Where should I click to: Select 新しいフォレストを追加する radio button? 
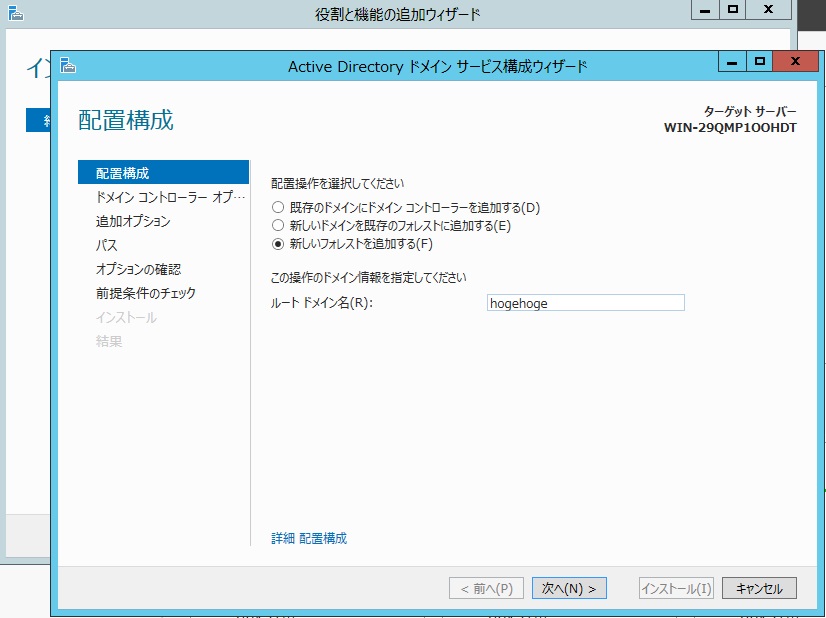278,244
